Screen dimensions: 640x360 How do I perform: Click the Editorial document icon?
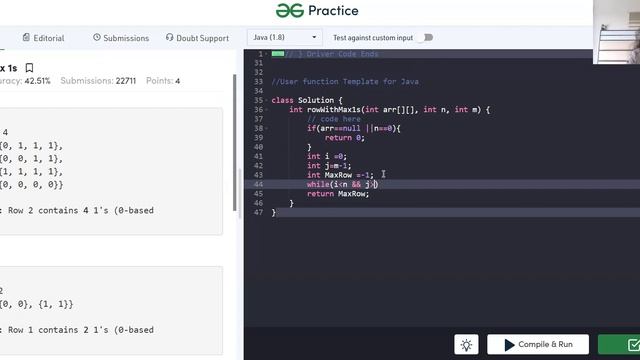click(26, 38)
